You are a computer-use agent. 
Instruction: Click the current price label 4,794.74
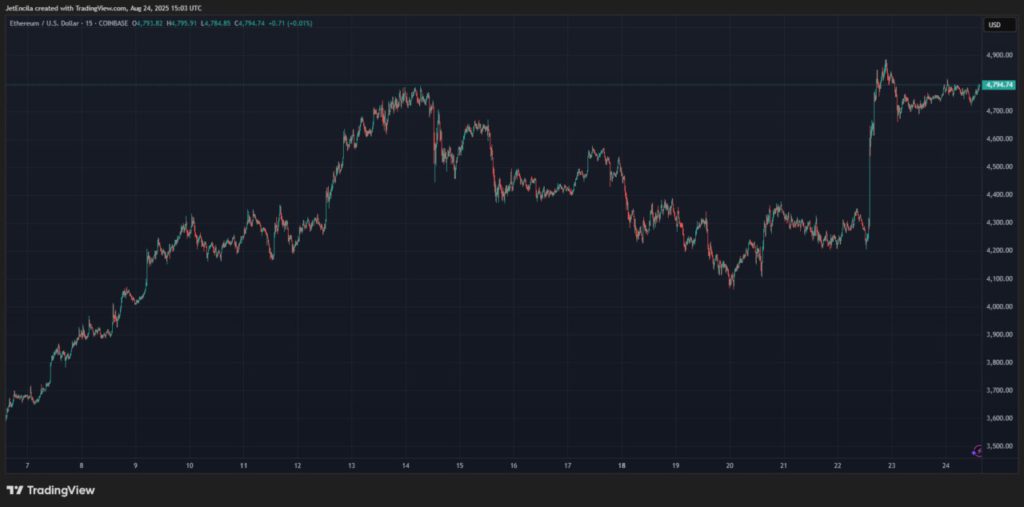[1000, 85]
